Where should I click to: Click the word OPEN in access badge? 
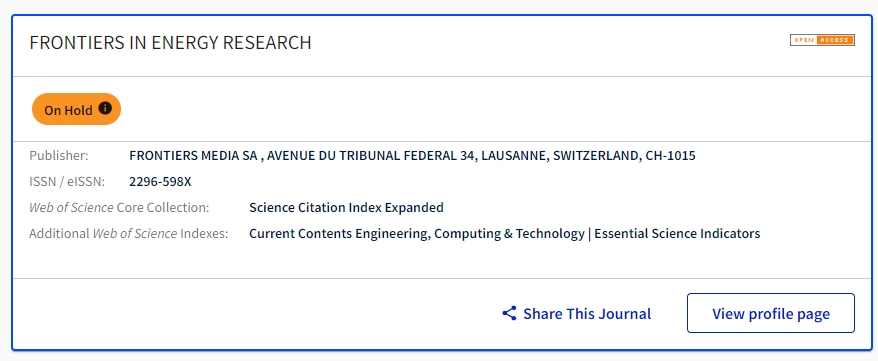pos(804,40)
